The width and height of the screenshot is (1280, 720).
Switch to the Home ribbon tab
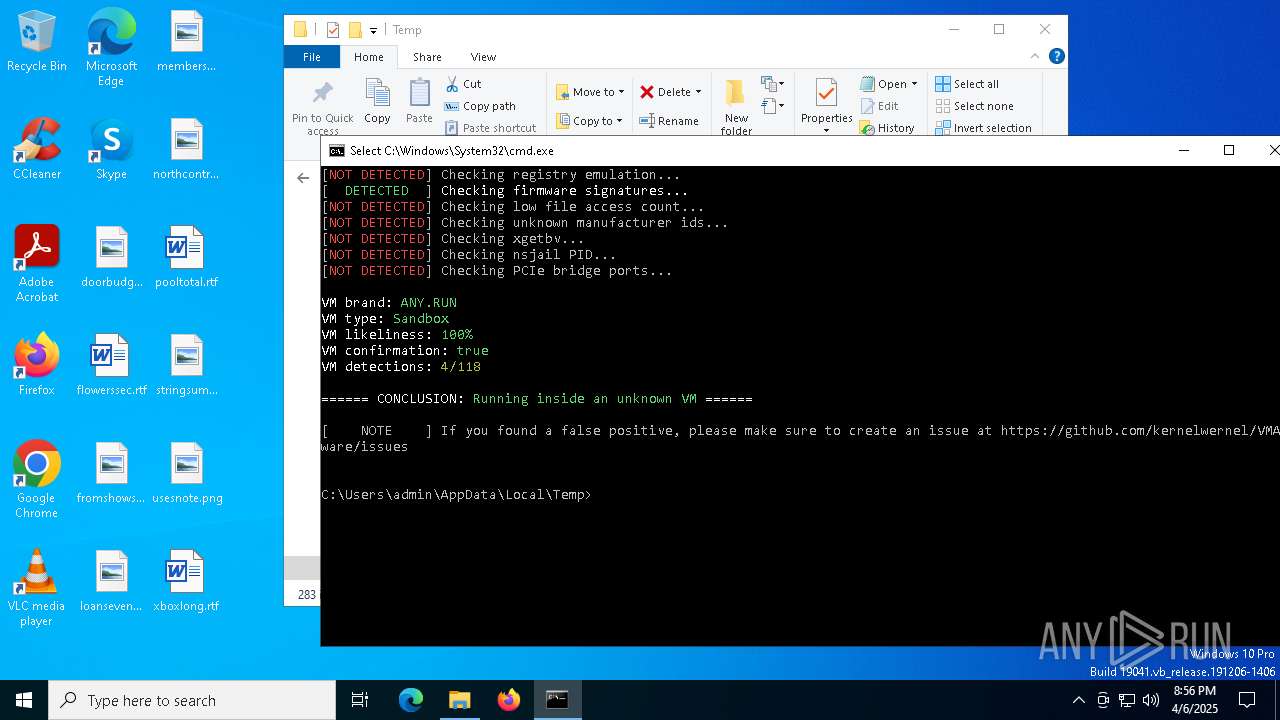[x=368, y=57]
